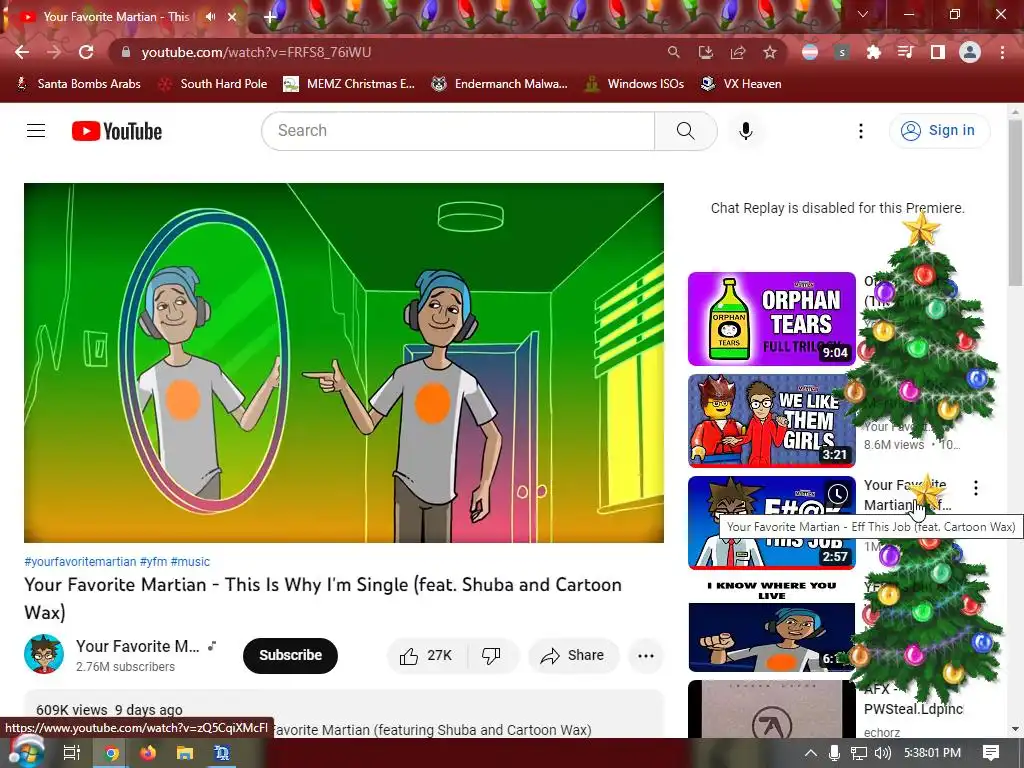This screenshot has width=1024, height=768.
Task: Mute the tab via the speaker icon
Action: coord(210,17)
